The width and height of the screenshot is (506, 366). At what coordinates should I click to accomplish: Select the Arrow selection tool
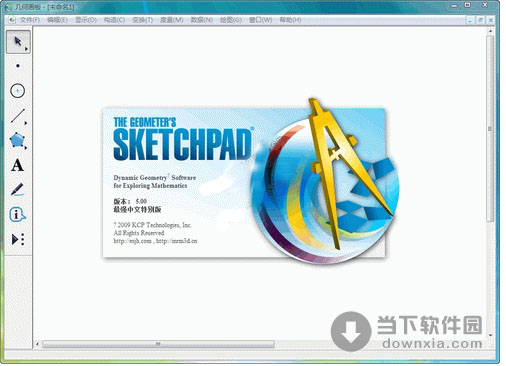tap(18, 42)
